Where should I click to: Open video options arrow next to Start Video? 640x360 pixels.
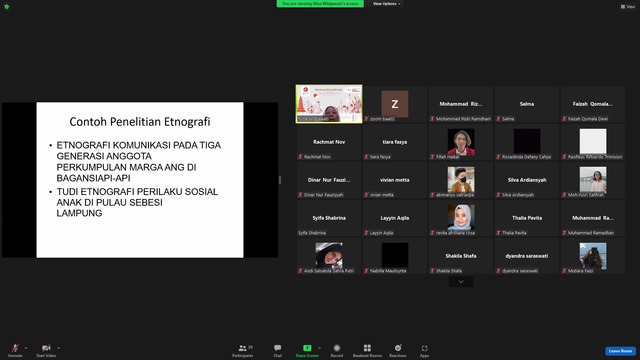tap(59, 348)
